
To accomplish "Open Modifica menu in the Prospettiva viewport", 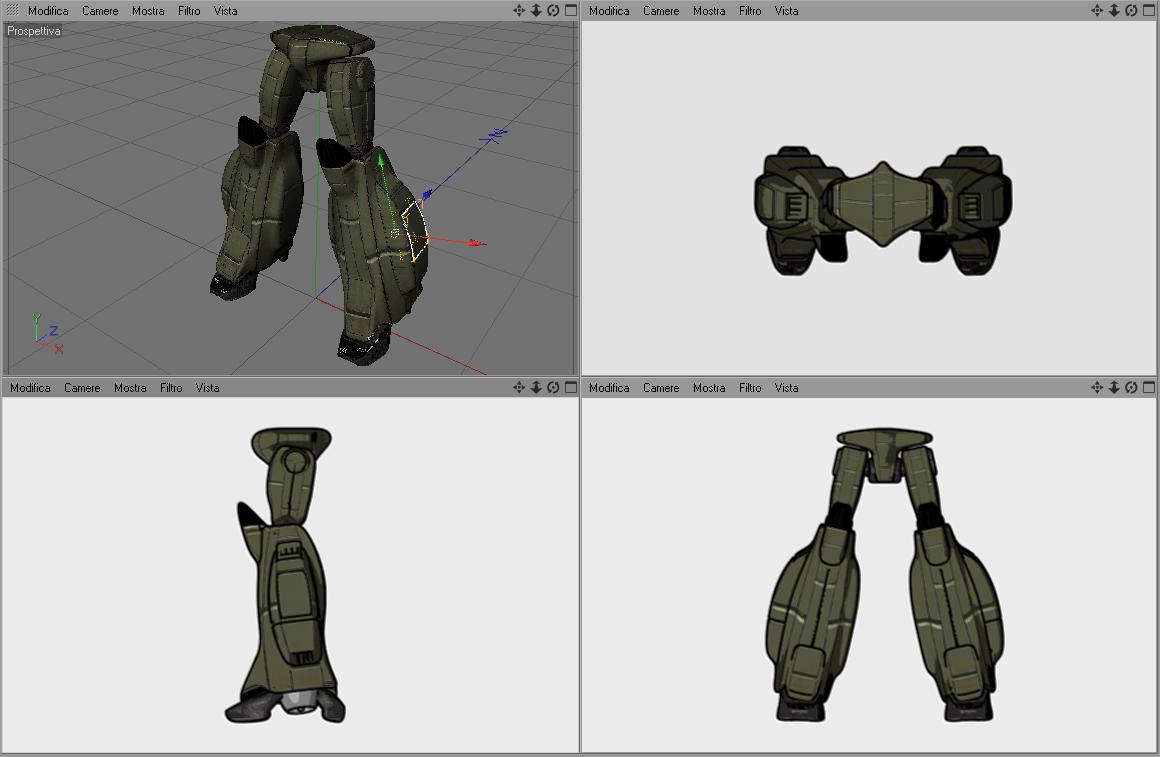I will point(48,10).
